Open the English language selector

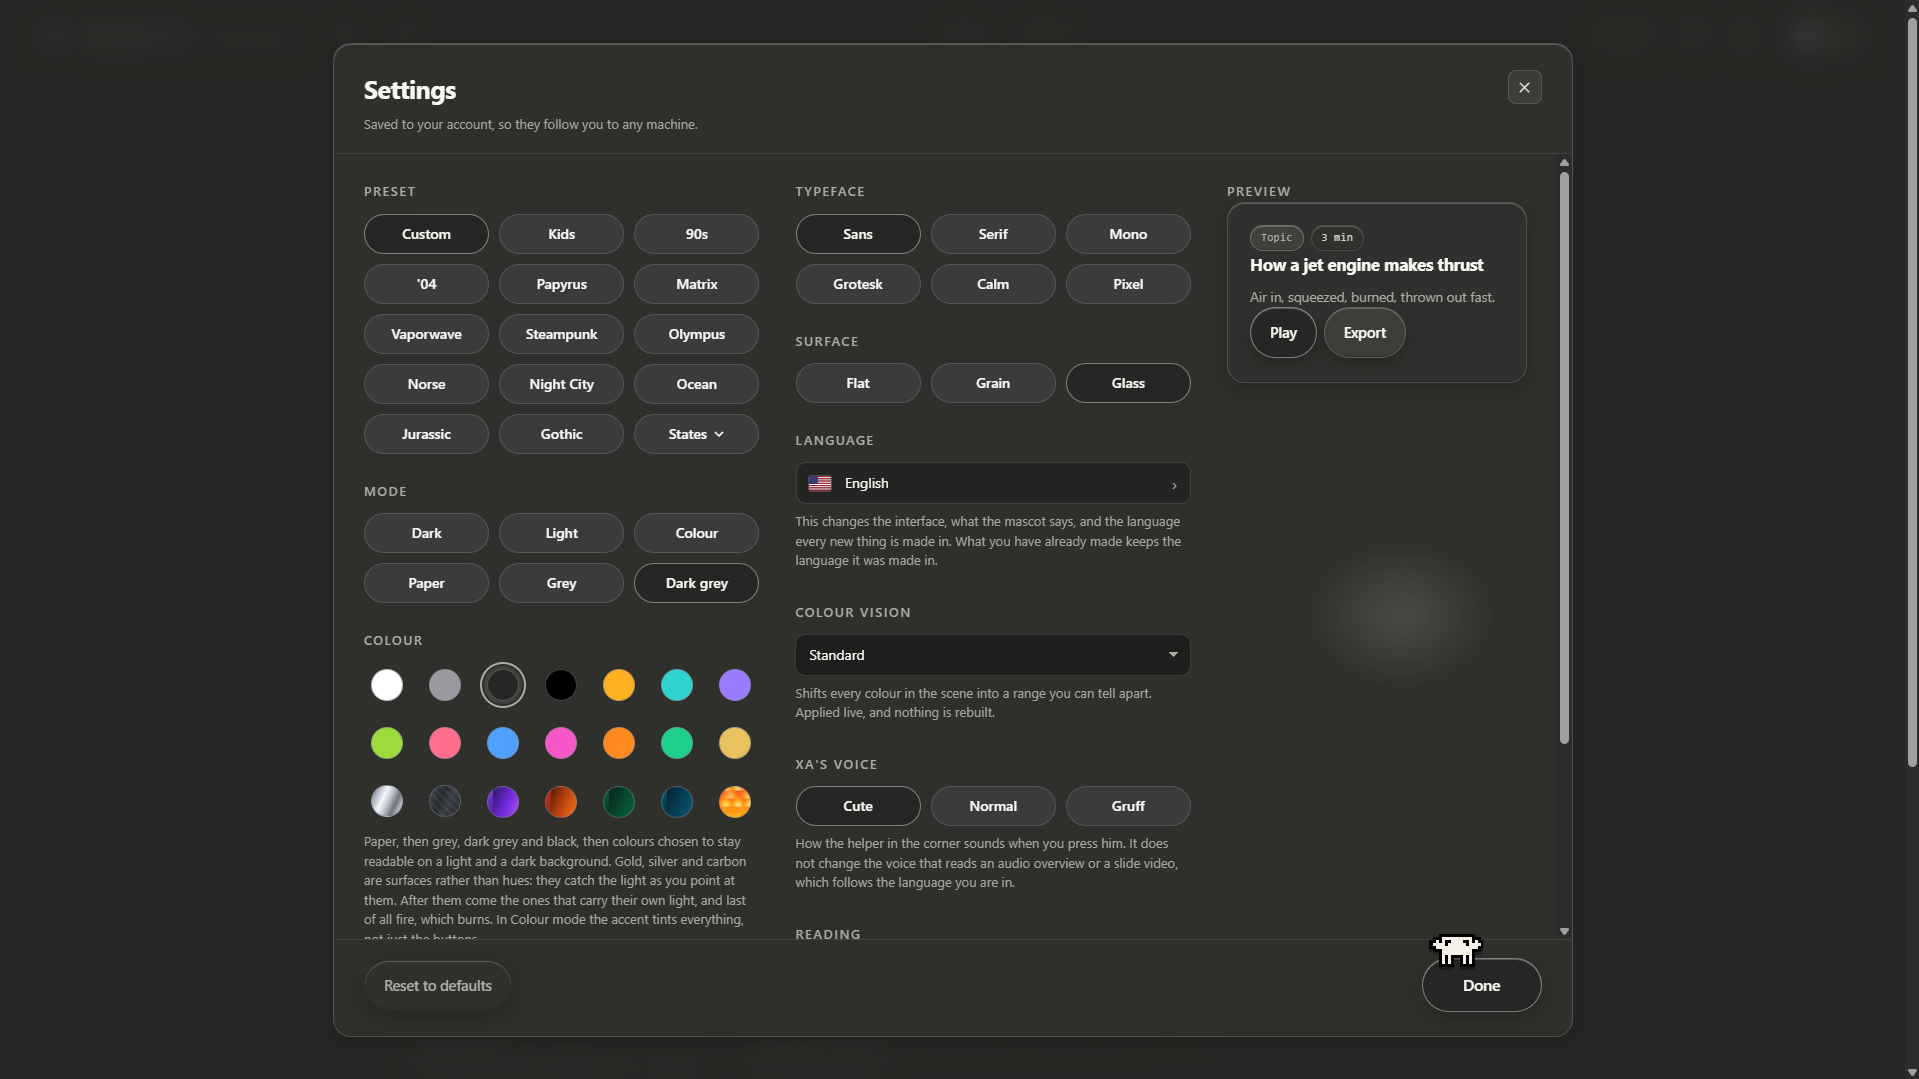(992, 483)
